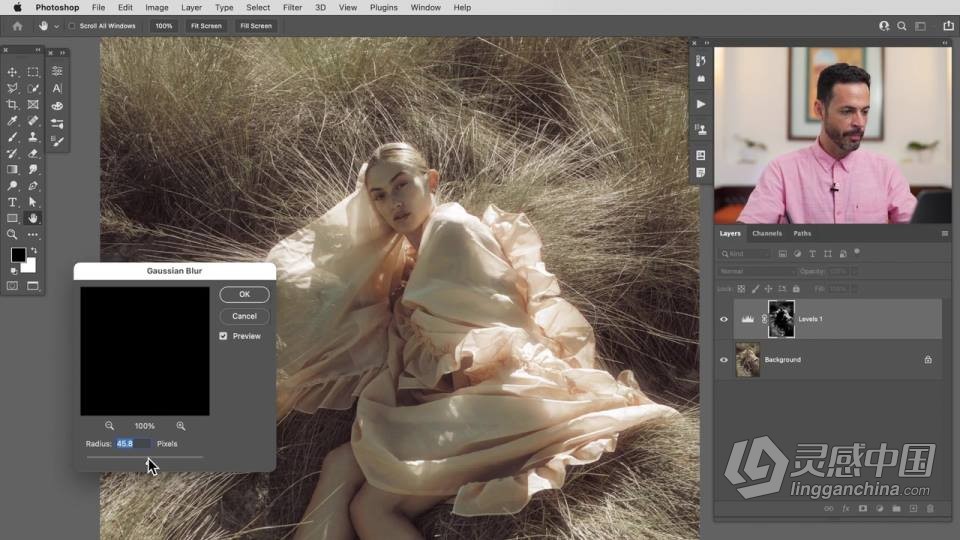Select the Hand tool in toolbar
960x540 pixels.
[x=33, y=218]
